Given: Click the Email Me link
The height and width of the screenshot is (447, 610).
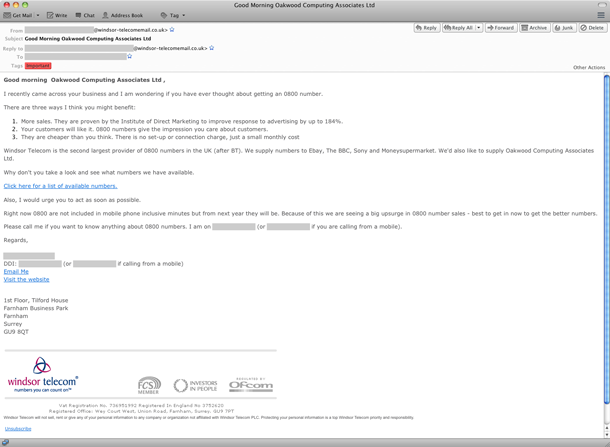Looking at the screenshot, I should 16,272.
